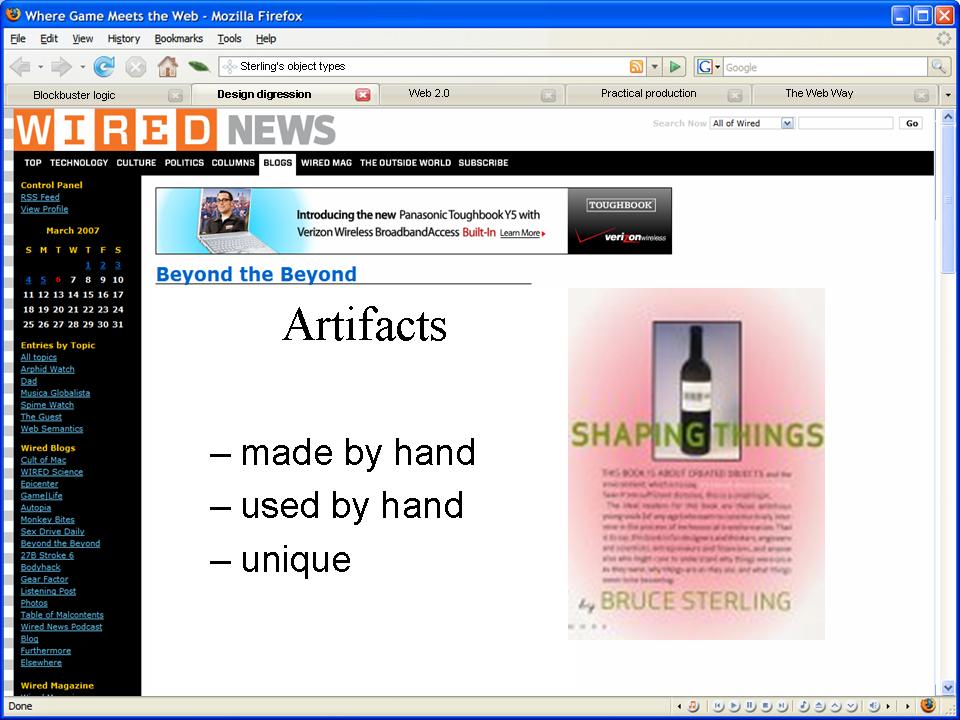Open the BLOGS section in Wired nav bar

277,163
